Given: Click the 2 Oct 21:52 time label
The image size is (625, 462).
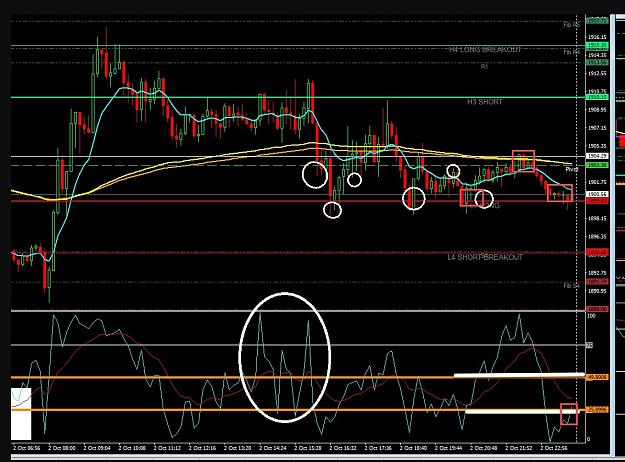Looking at the screenshot, I should (519, 448).
